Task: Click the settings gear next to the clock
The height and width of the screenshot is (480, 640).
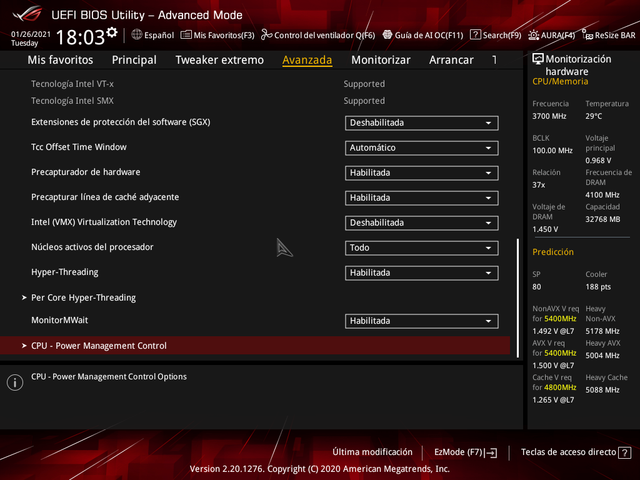Action: [112, 32]
